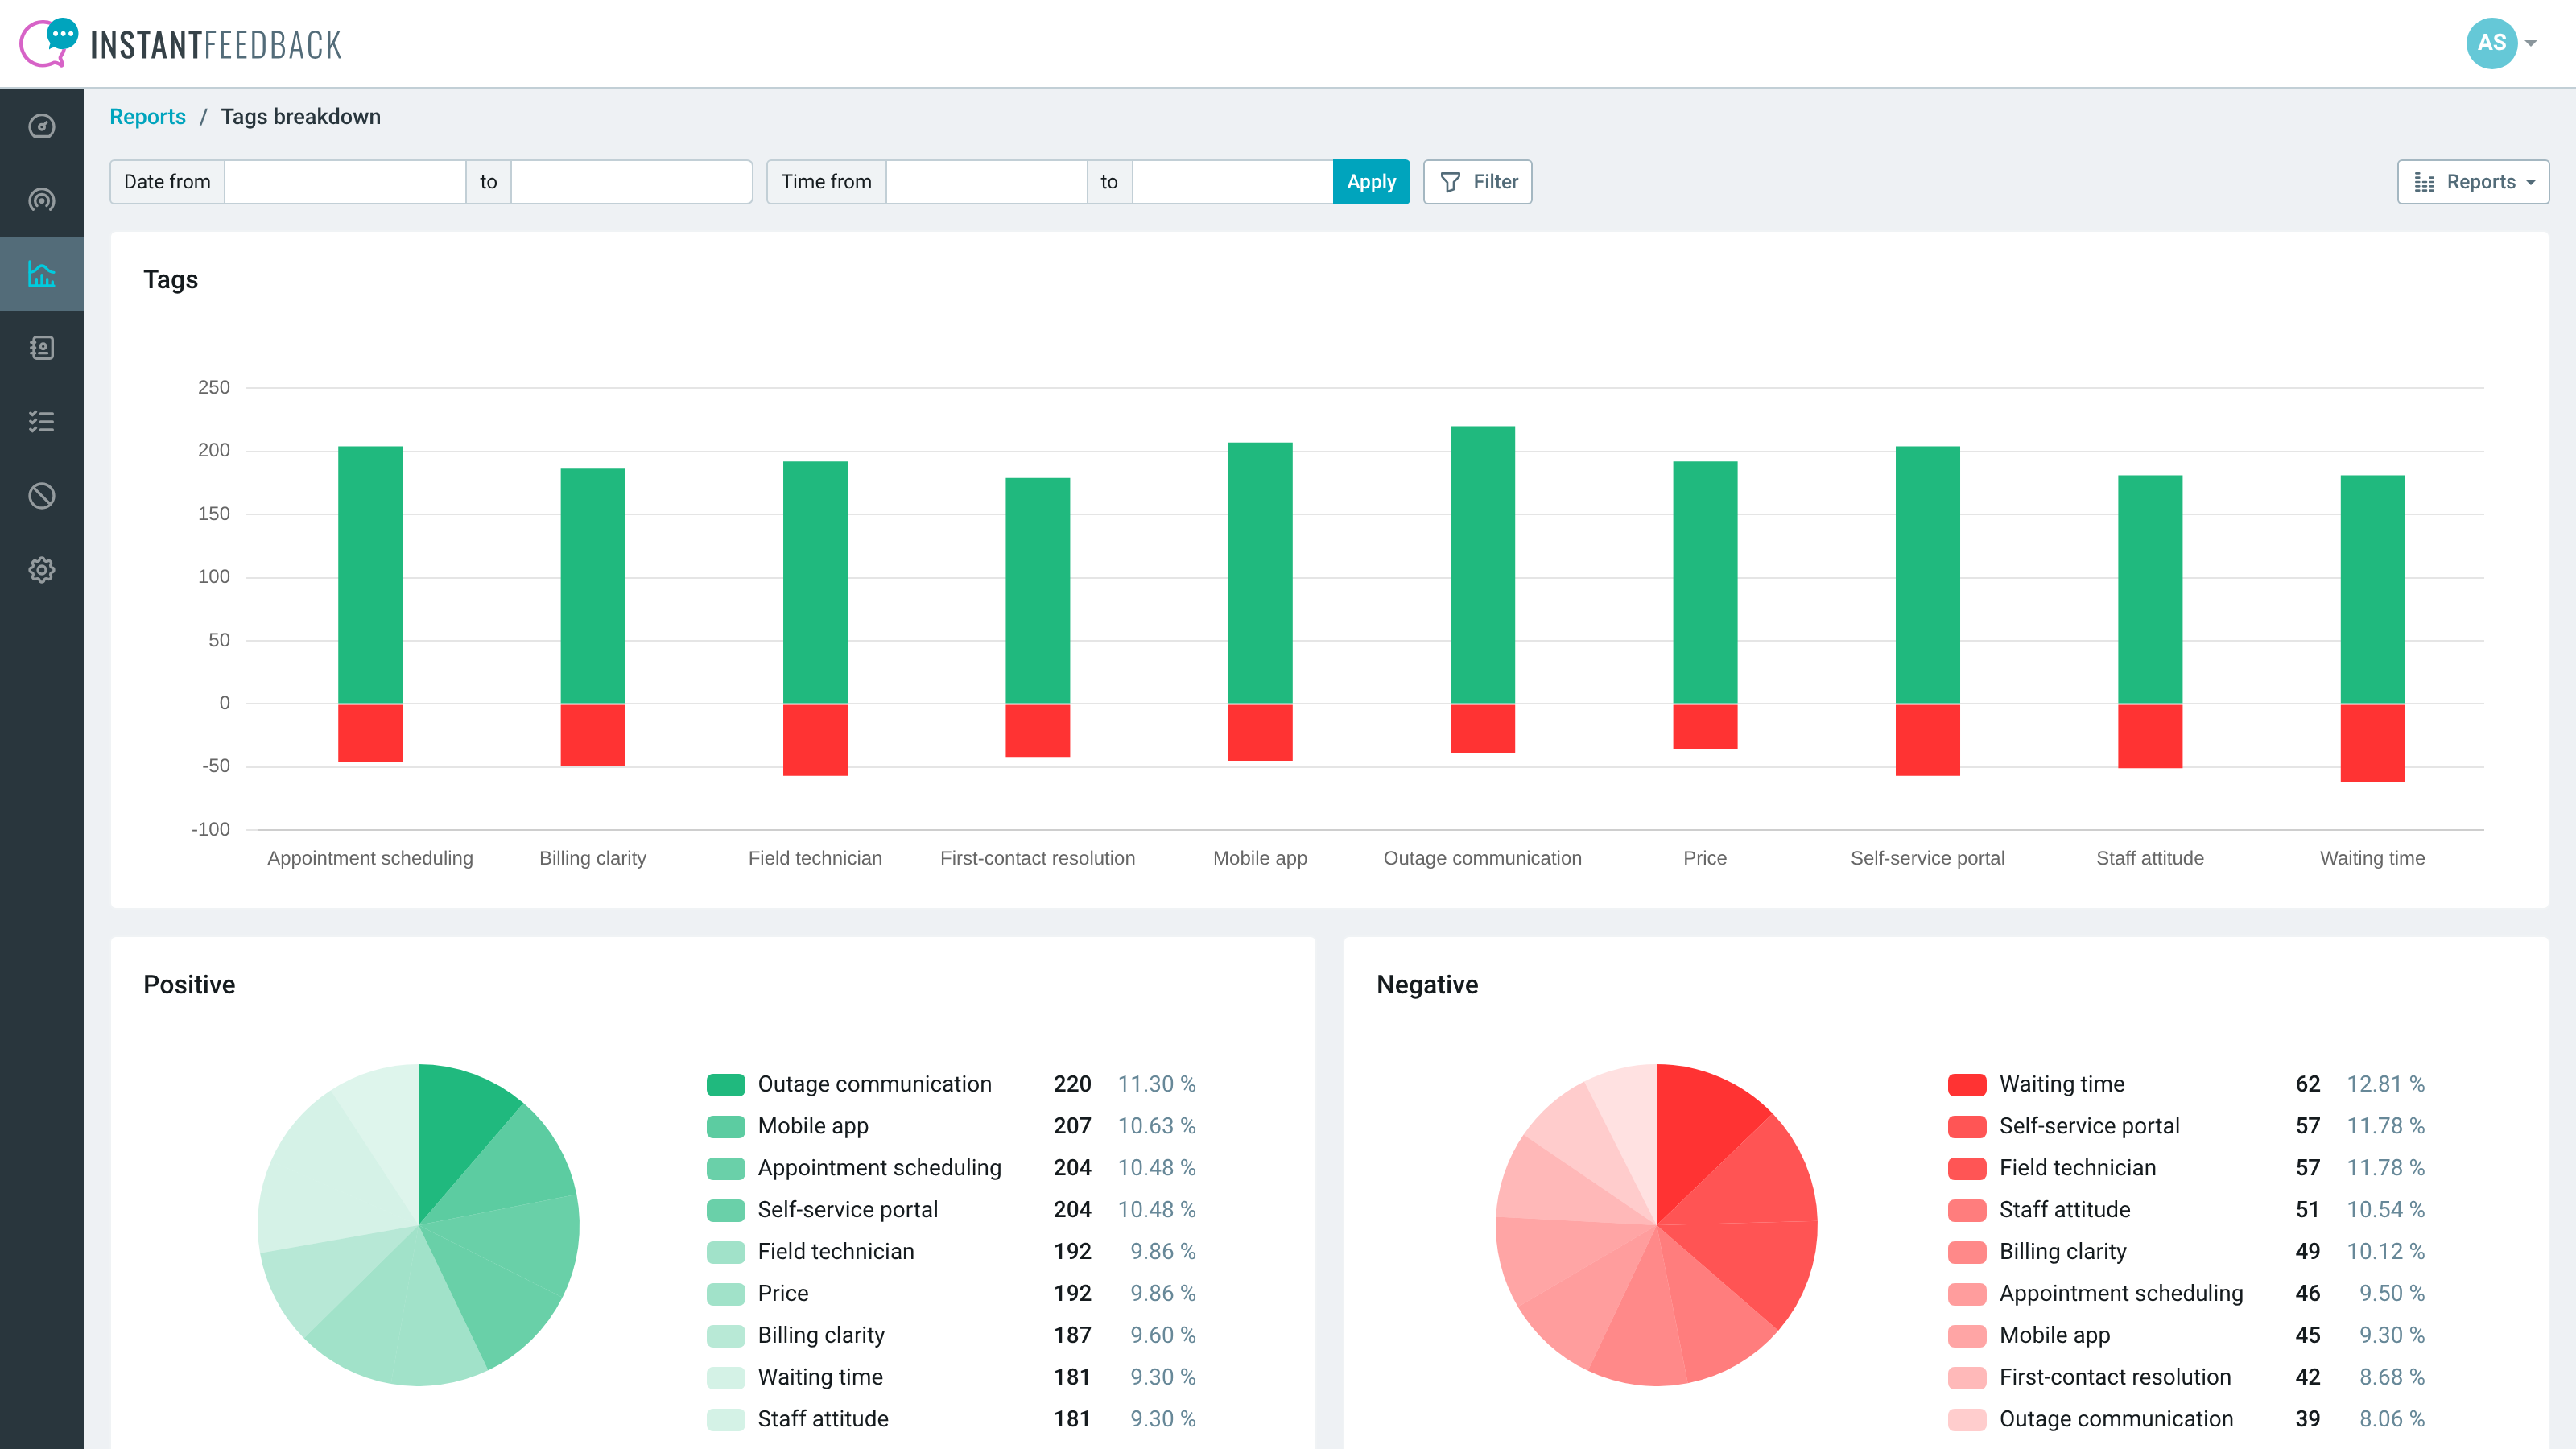Open the blocked circle sidebar icon
The image size is (2576, 1449).
point(41,496)
